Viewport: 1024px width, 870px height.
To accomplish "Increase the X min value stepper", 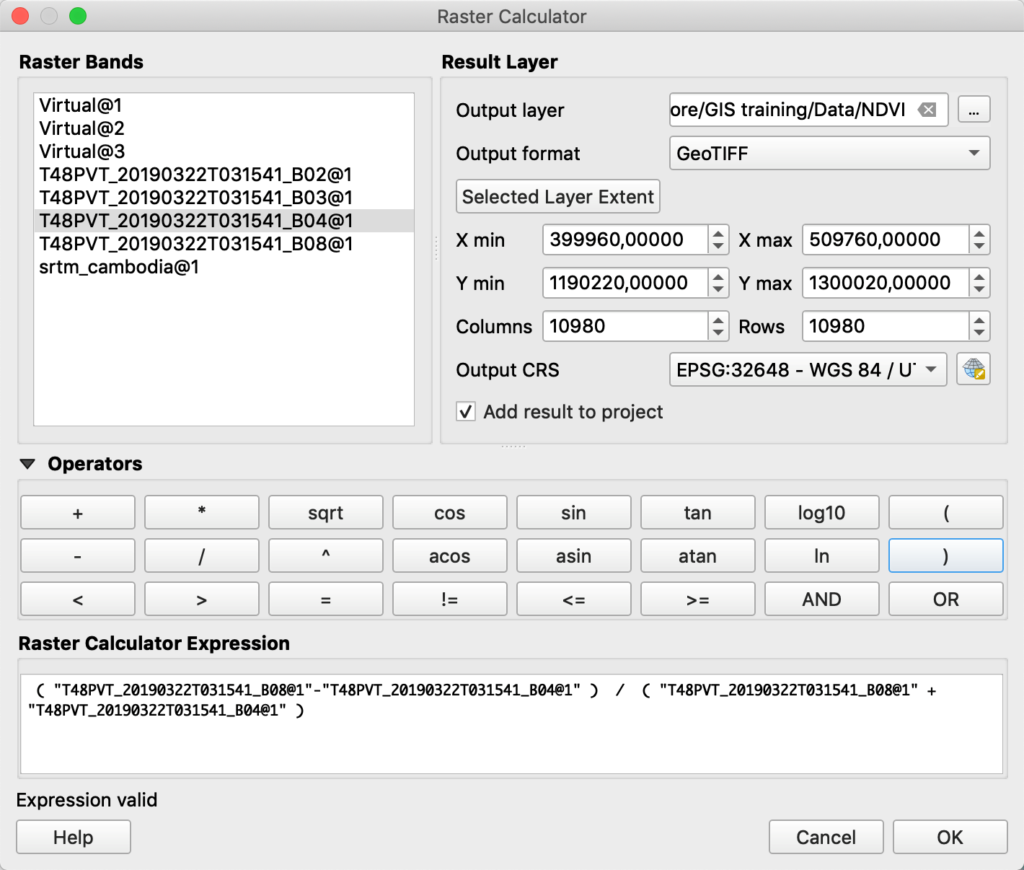I will point(718,233).
